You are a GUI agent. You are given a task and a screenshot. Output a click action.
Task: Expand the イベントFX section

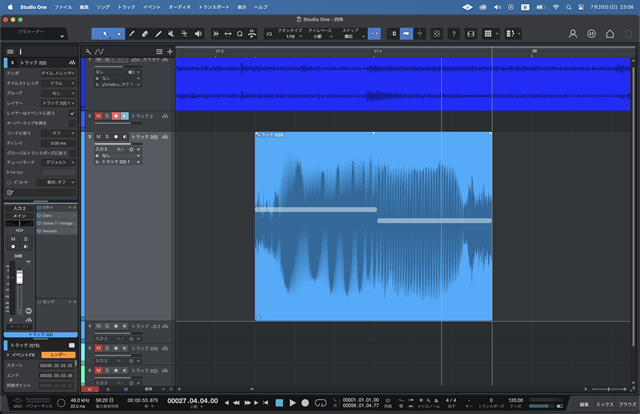tap(8, 355)
